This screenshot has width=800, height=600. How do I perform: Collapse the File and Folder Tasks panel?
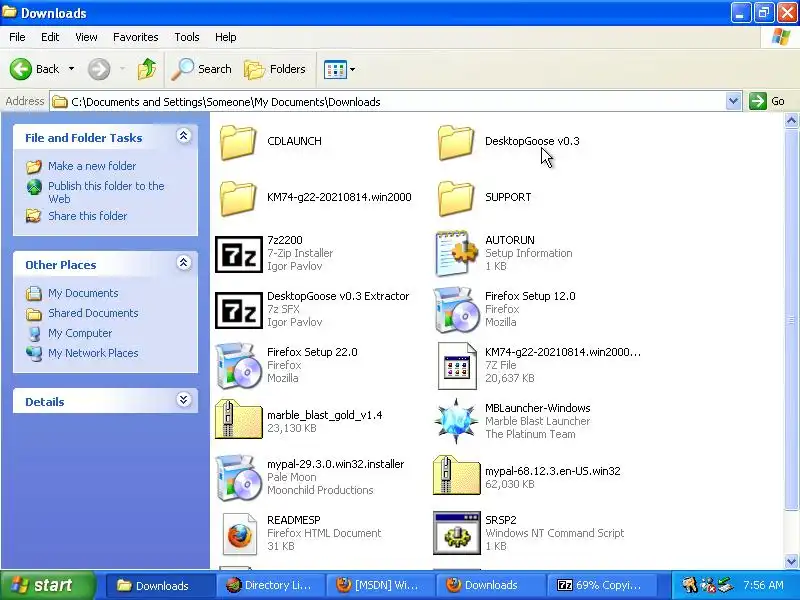tap(184, 135)
